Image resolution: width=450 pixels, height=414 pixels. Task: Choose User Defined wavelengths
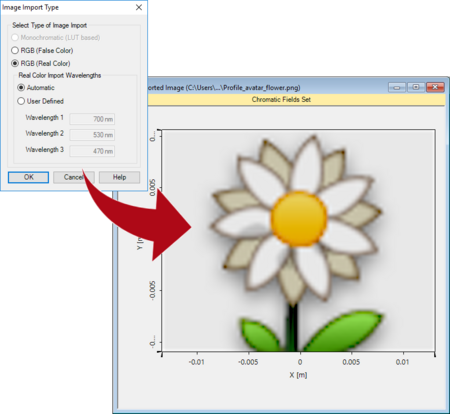click(x=40, y=101)
